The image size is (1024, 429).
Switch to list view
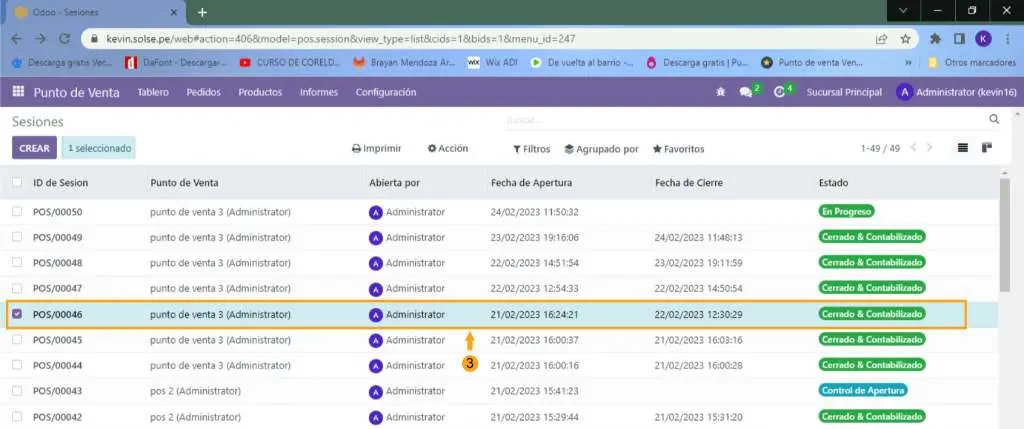pos(963,148)
